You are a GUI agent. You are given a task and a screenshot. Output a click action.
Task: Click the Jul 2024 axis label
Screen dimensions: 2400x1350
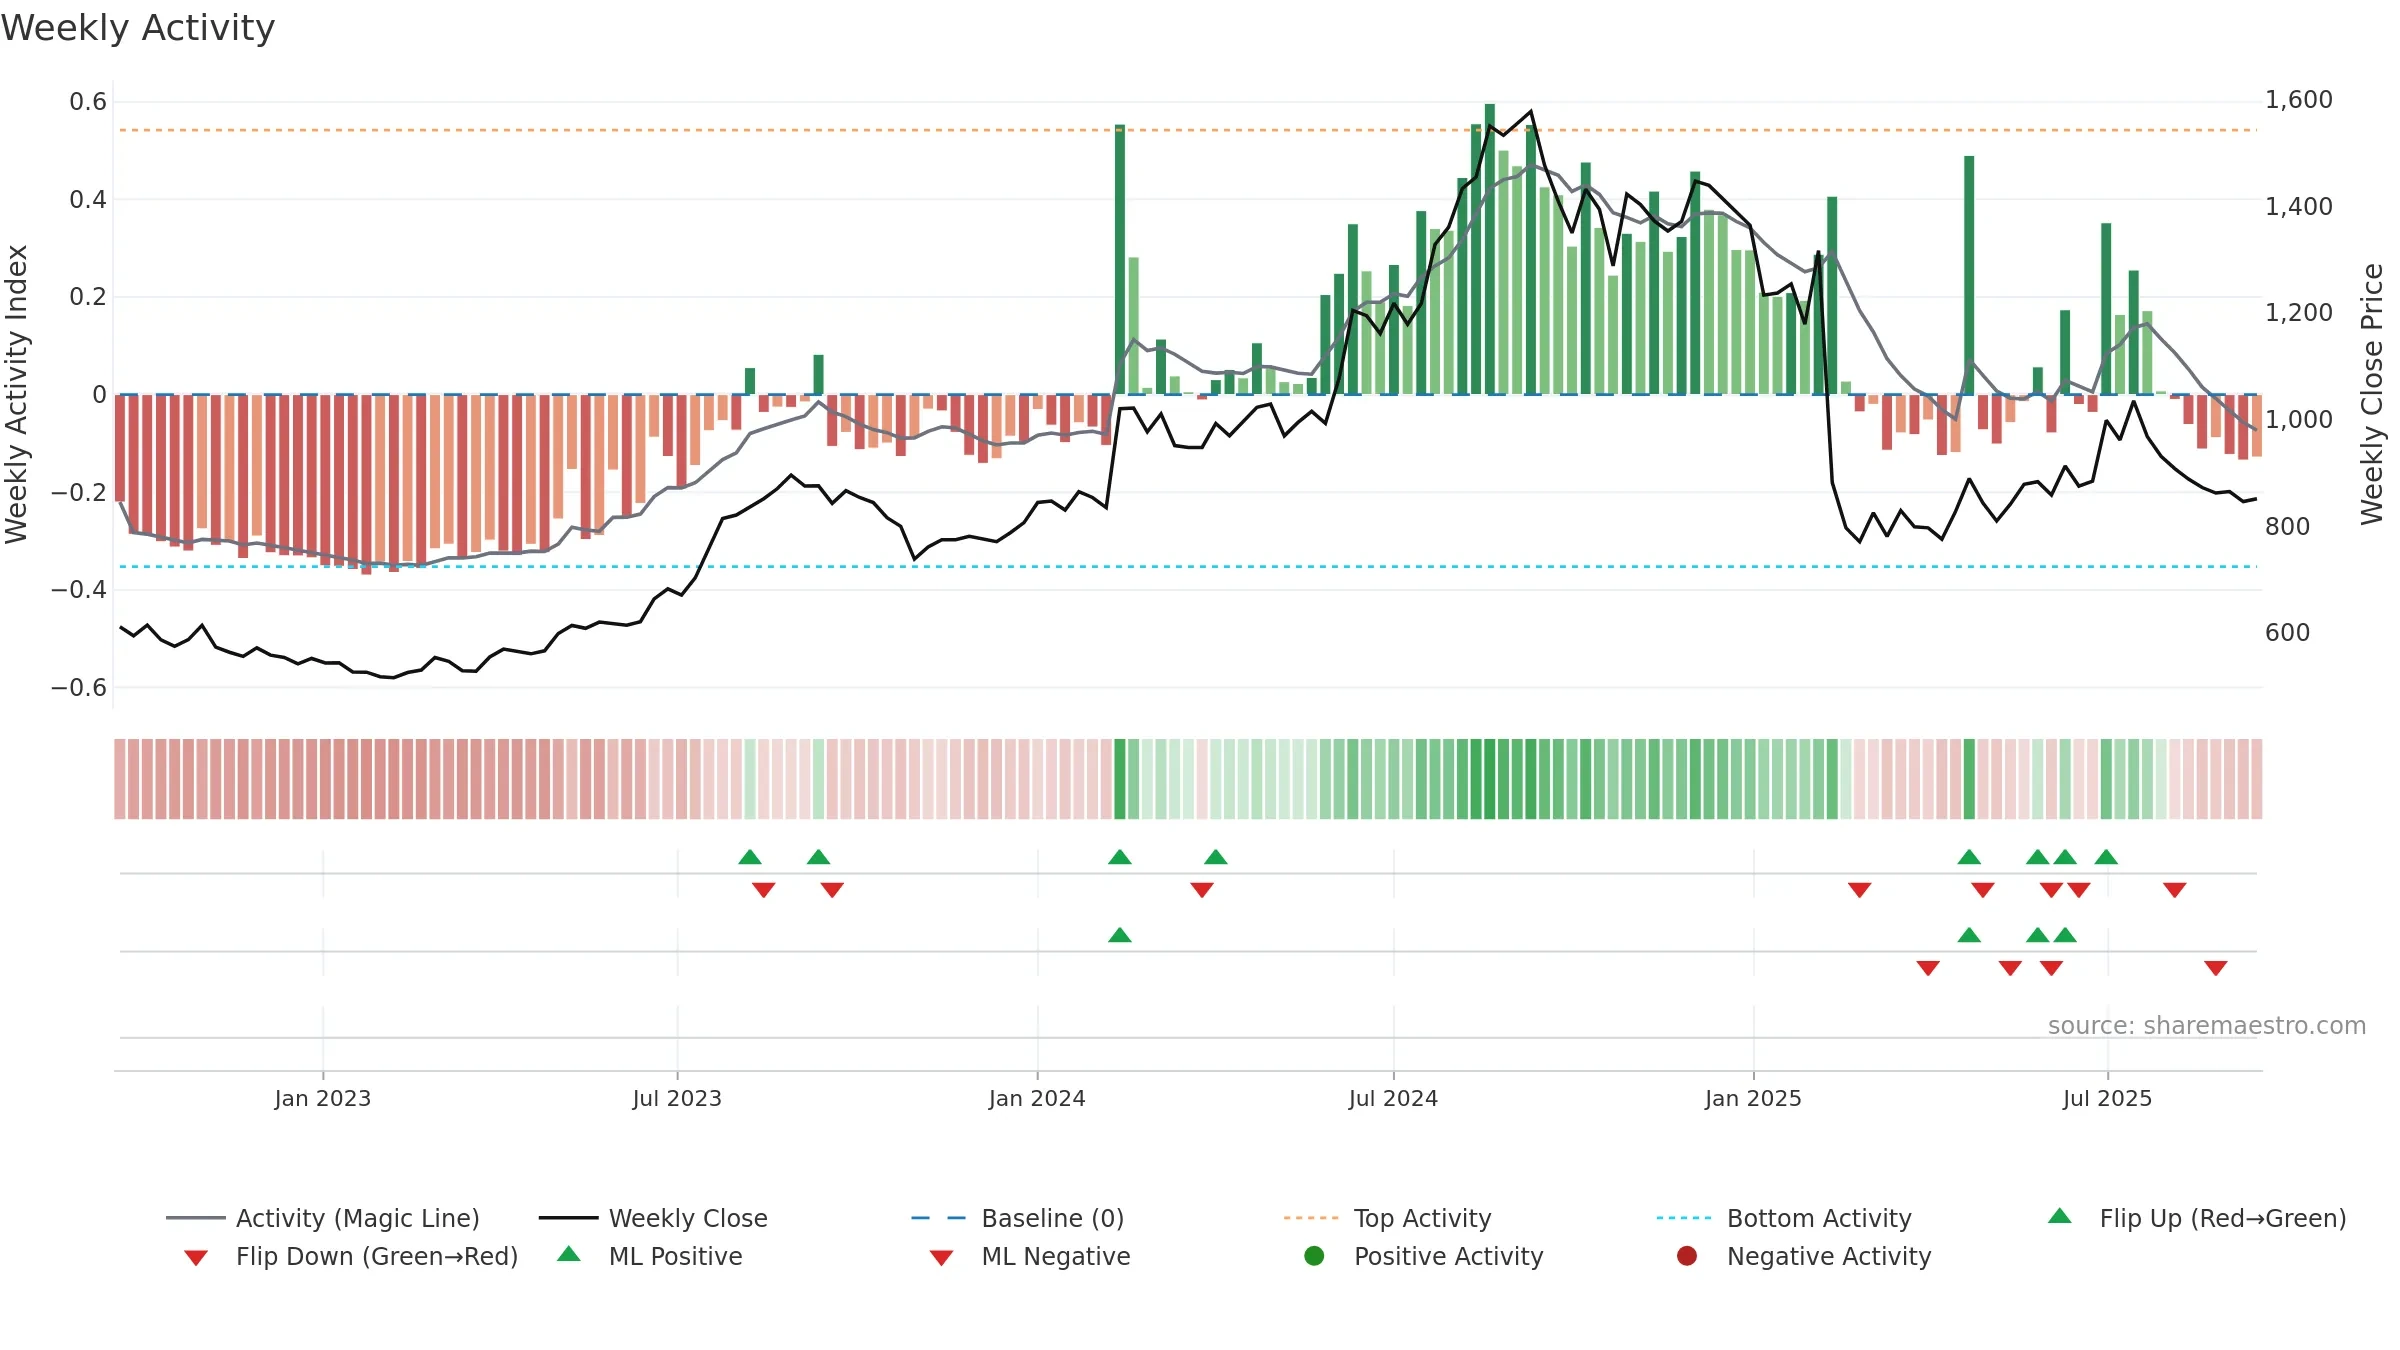tap(1393, 1098)
